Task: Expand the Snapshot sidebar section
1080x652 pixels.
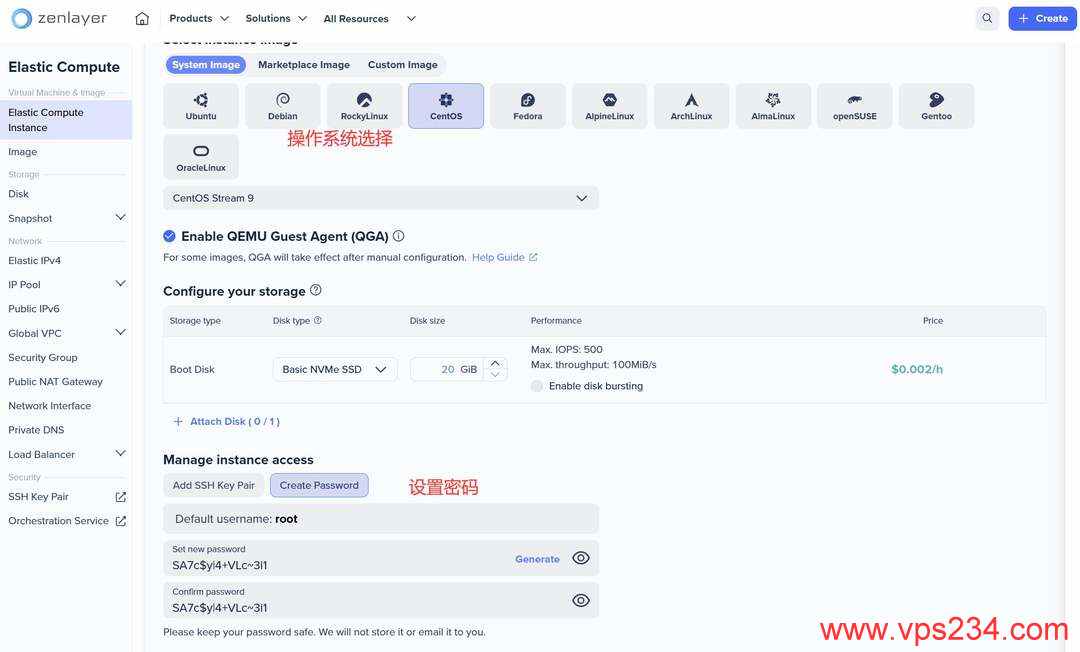Action: [x=120, y=217]
